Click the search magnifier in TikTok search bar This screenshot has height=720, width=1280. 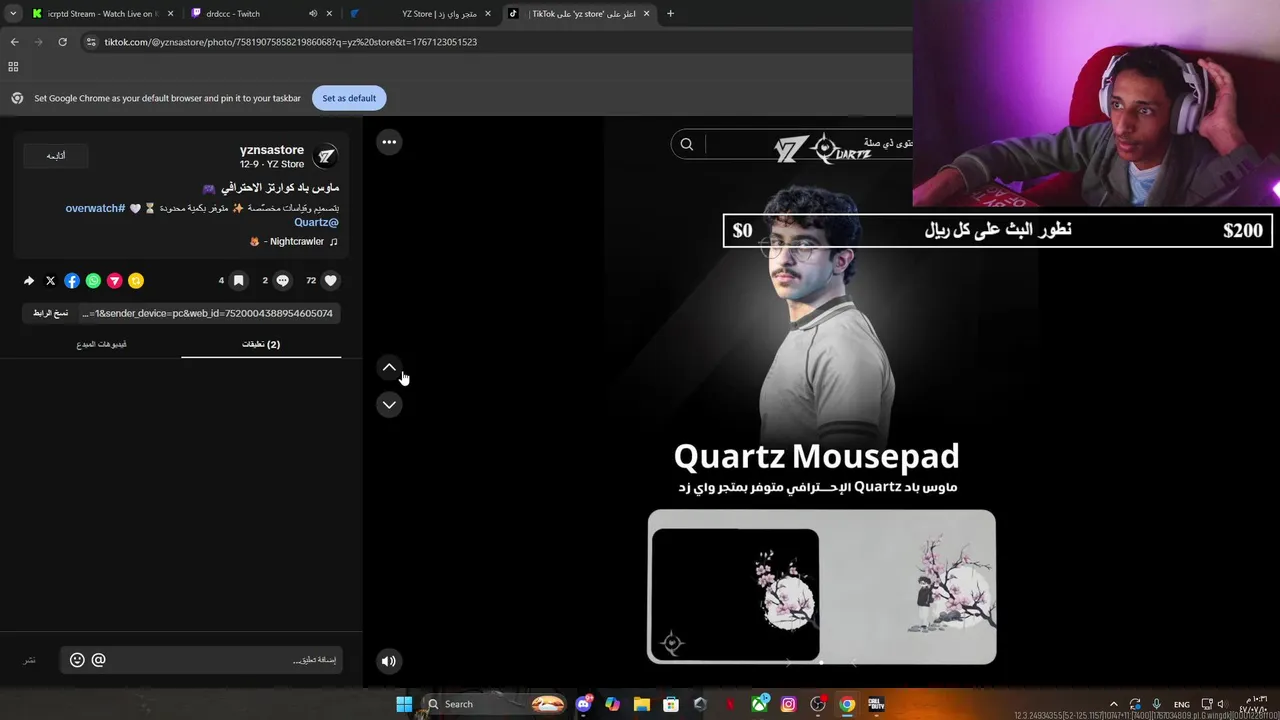687,144
